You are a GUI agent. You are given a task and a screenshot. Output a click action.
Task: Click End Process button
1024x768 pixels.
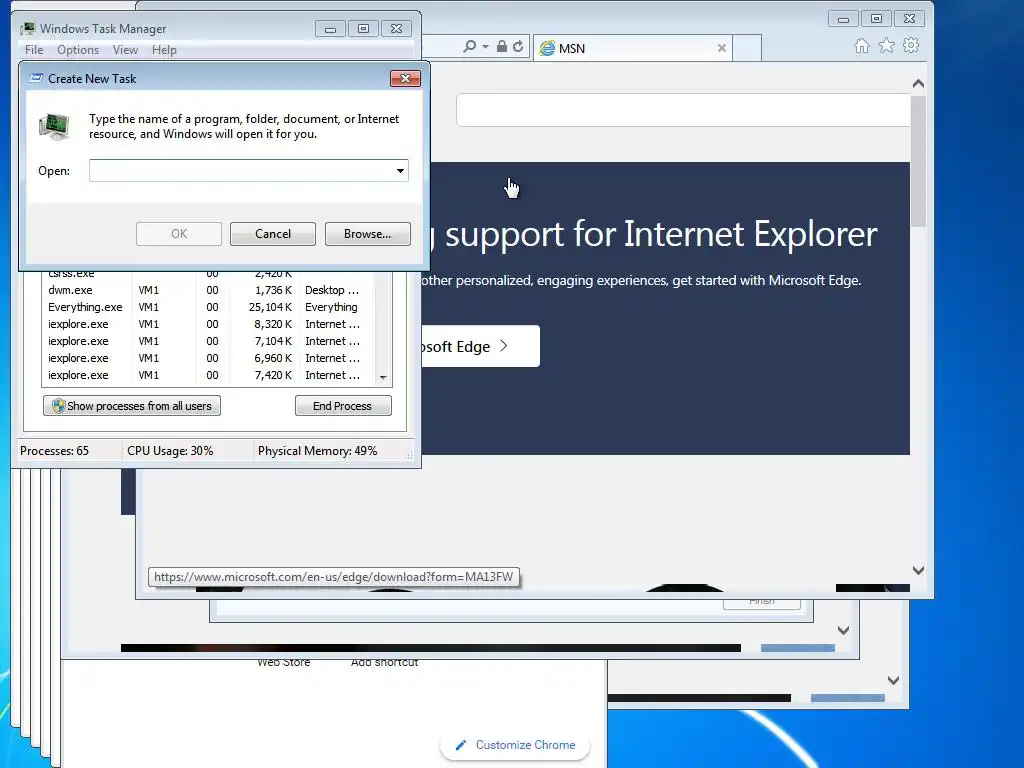(x=343, y=406)
